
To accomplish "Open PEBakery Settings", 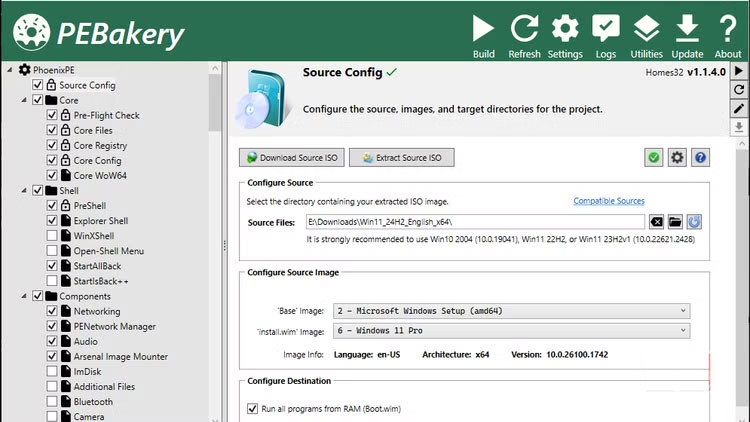I will 565,36.
